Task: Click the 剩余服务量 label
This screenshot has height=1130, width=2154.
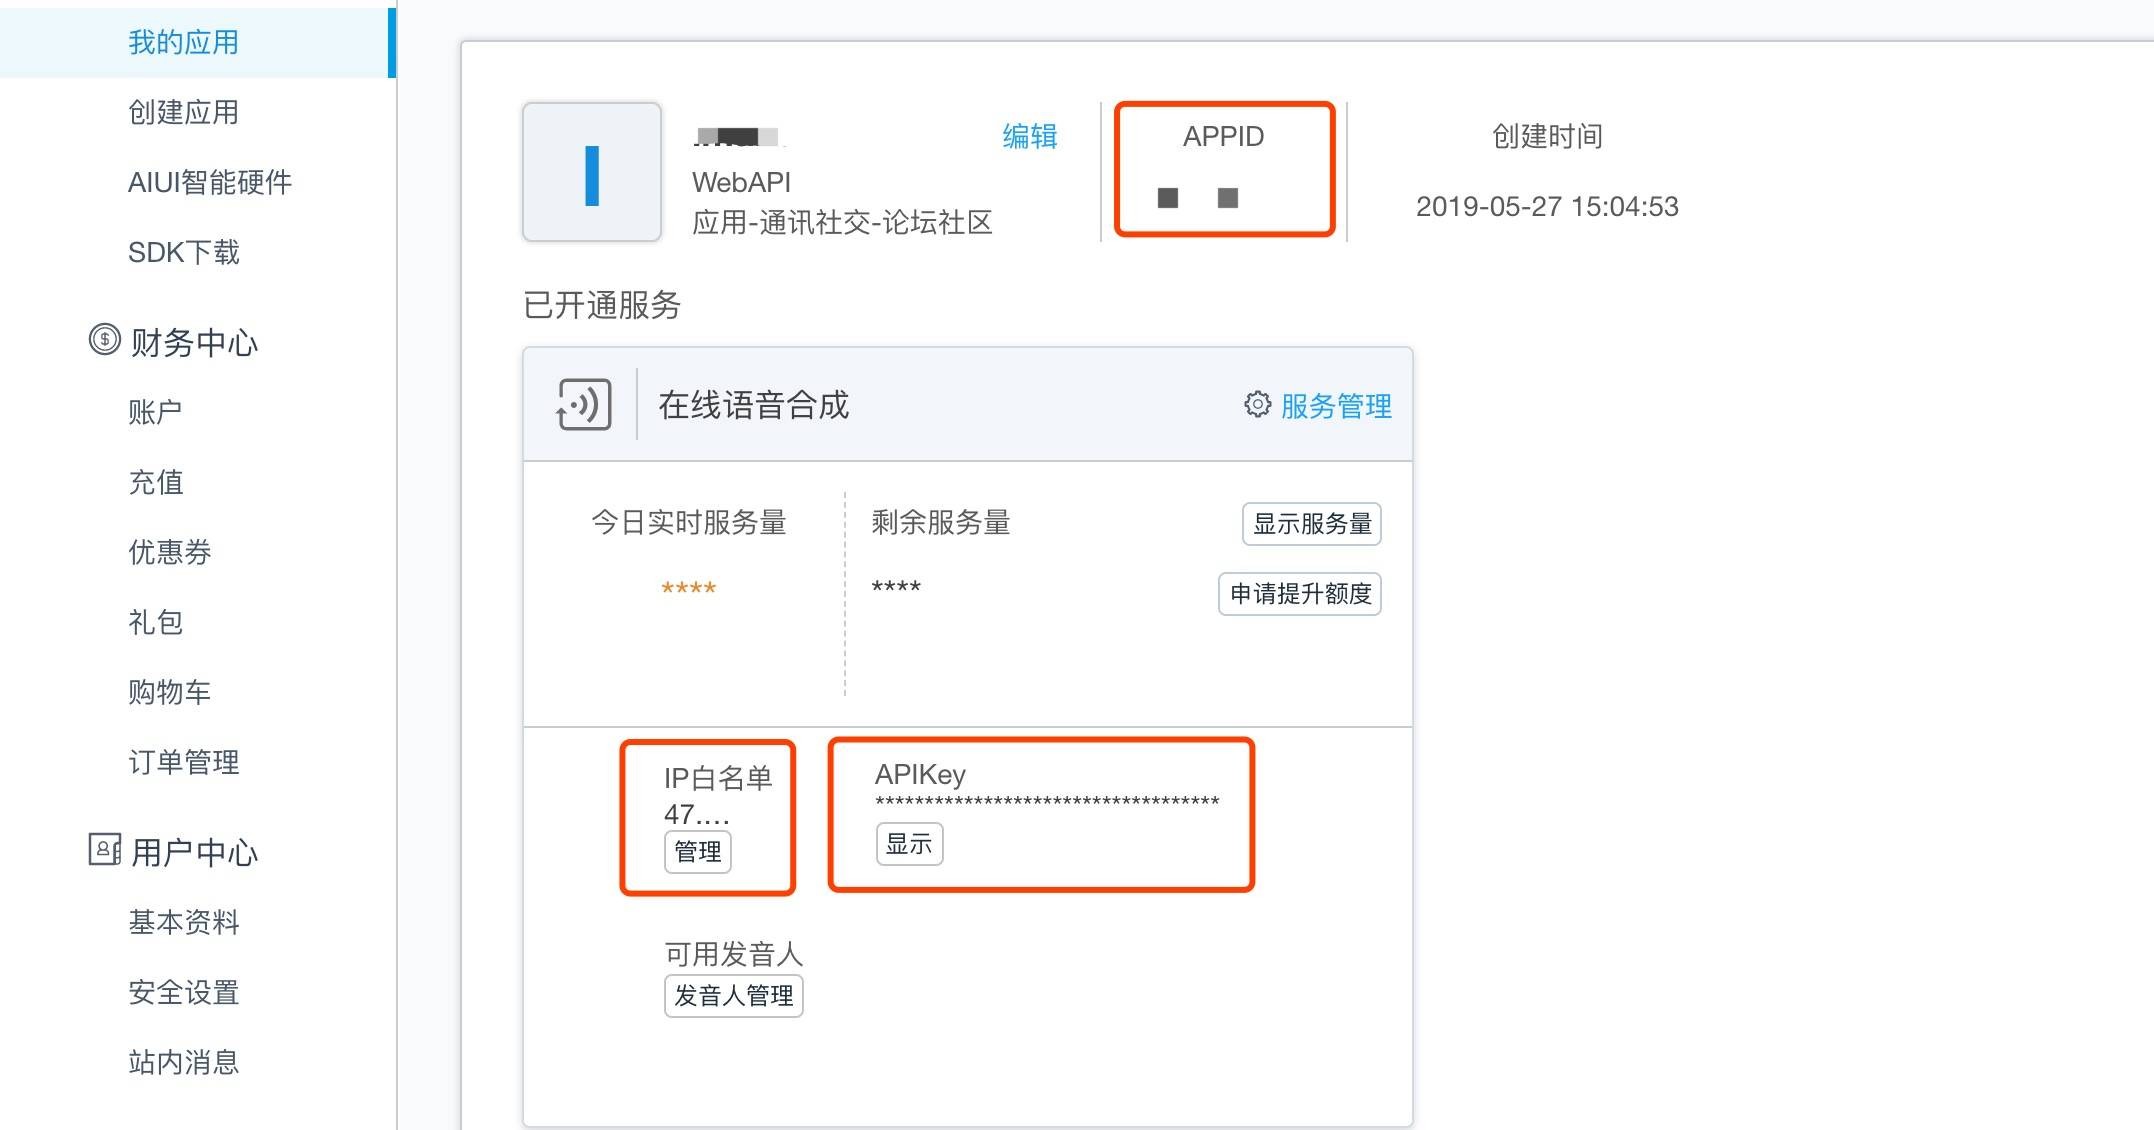Action: tap(941, 522)
